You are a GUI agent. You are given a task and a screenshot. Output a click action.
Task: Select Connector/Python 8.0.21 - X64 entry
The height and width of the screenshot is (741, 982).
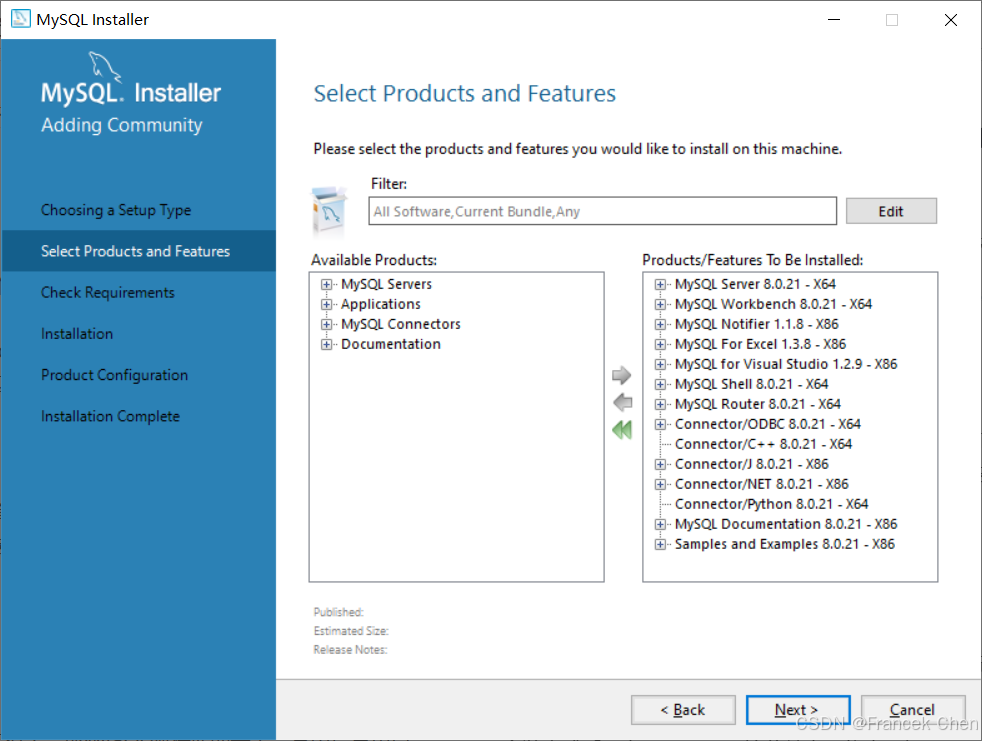pos(772,504)
